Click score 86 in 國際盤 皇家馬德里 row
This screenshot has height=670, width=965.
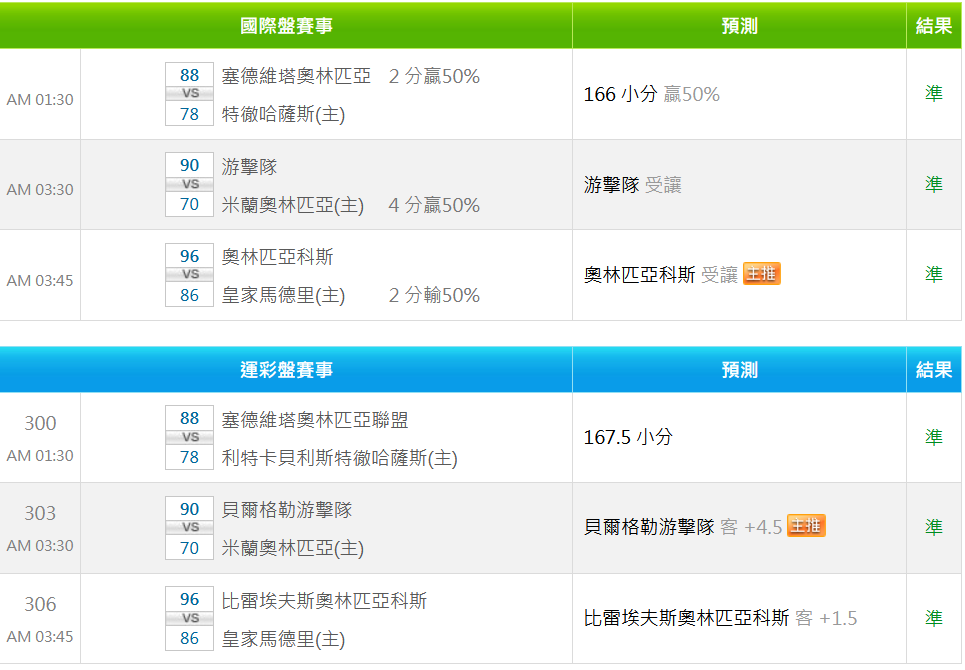tap(190, 295)
